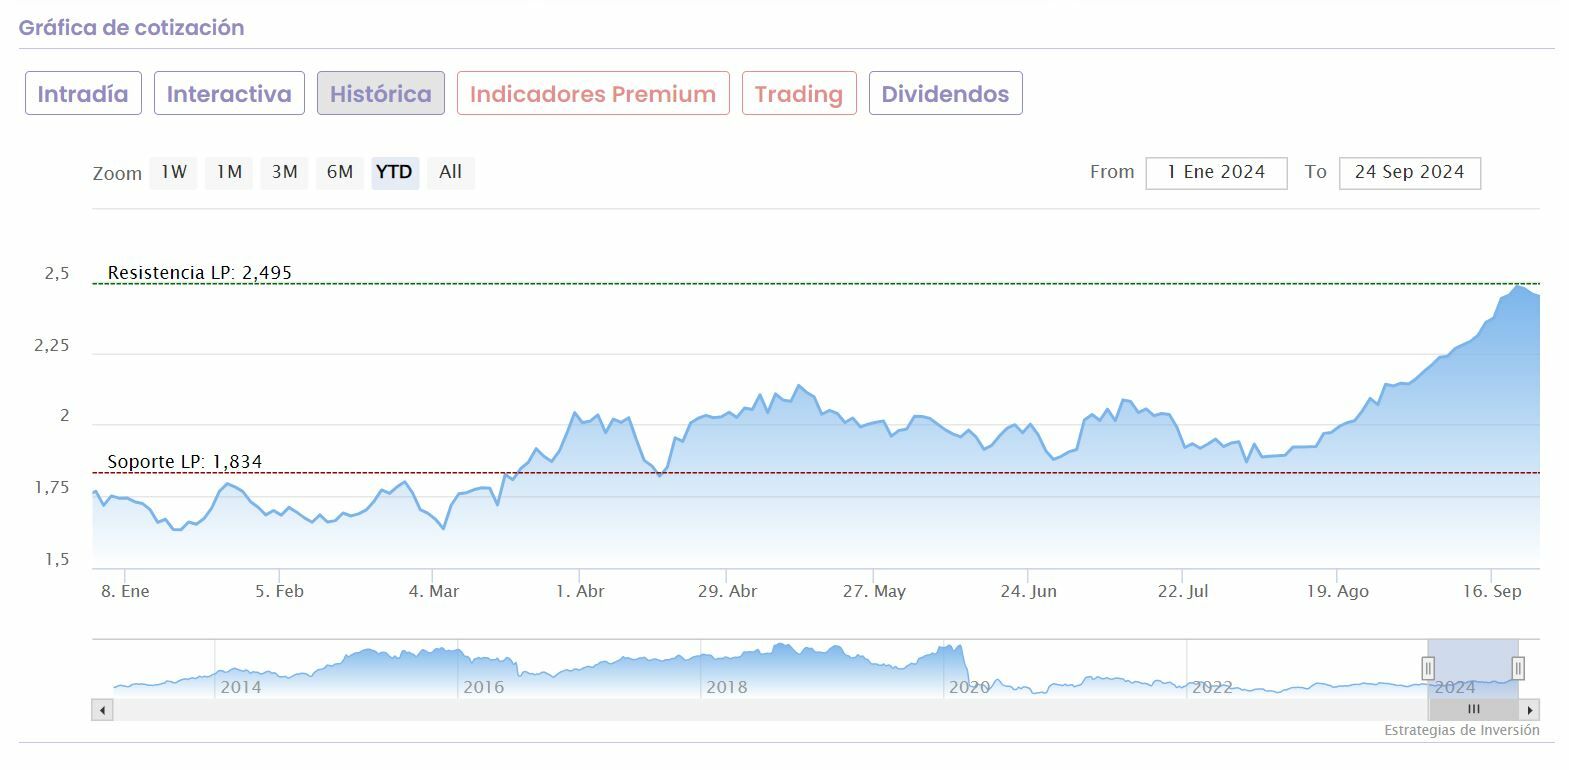Set zoom range to 1M

coord(229,172)
